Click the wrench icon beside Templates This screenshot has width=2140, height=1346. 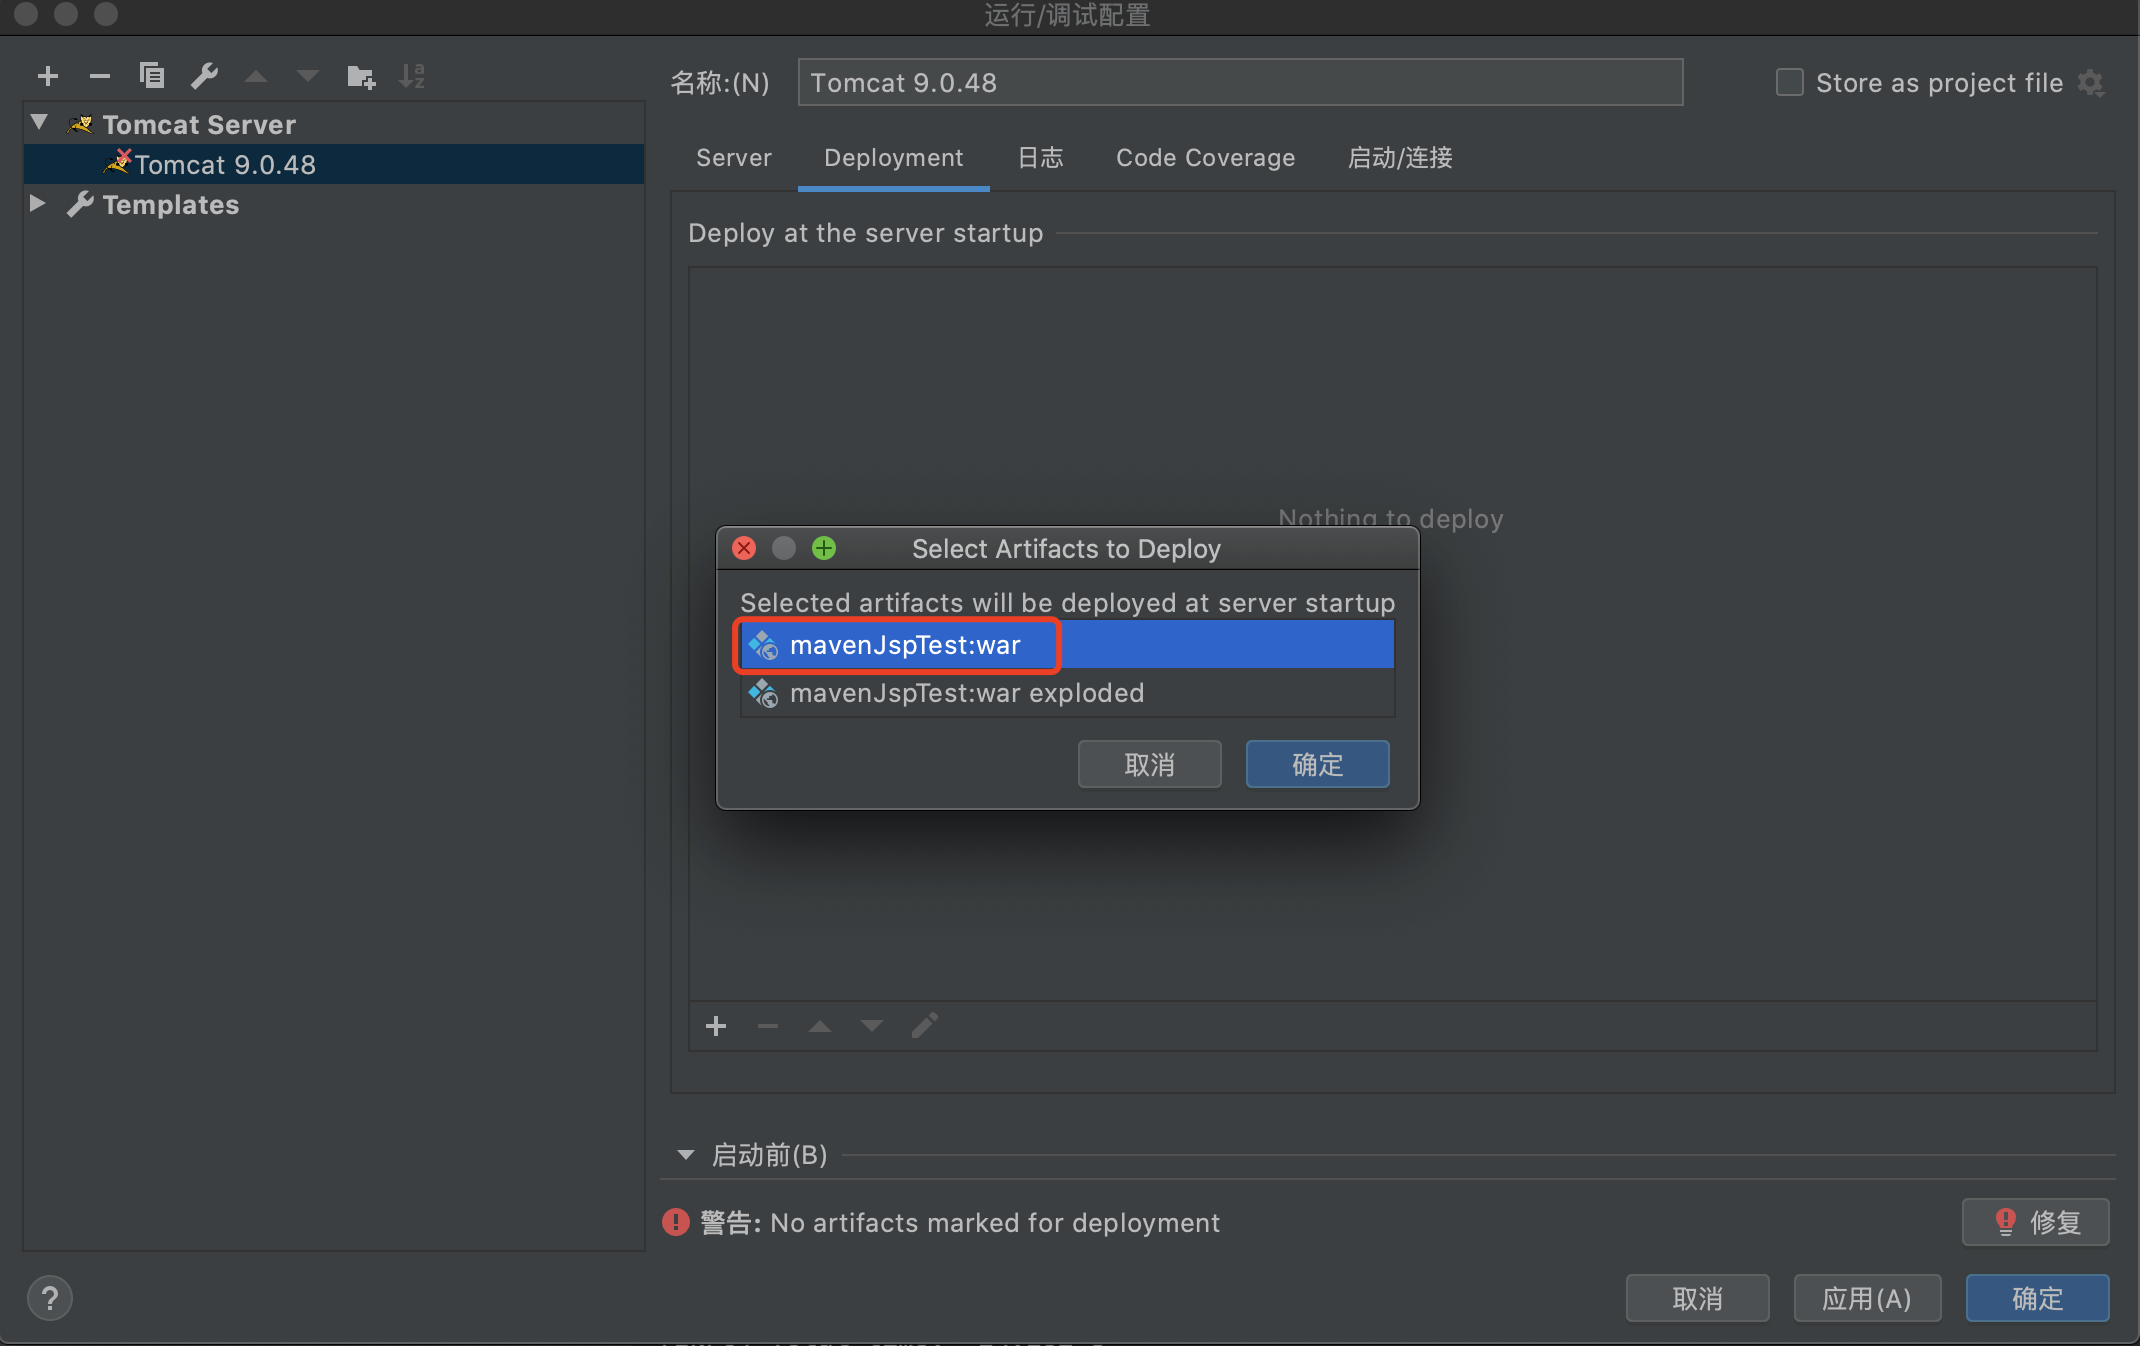[80, 204]
